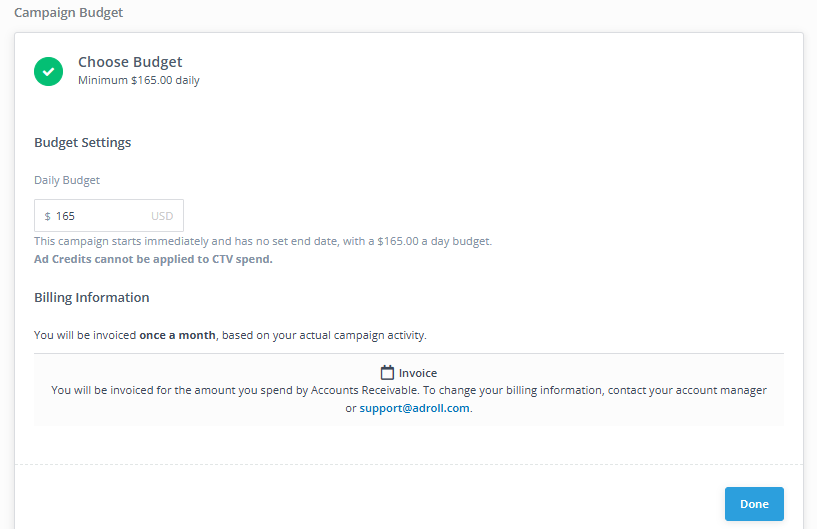Click the Minimum $165.00 daily subtitle
Image resolution: width=817 pixels, height=529 pixels.
pyautogui.click(x=138, y=81)
